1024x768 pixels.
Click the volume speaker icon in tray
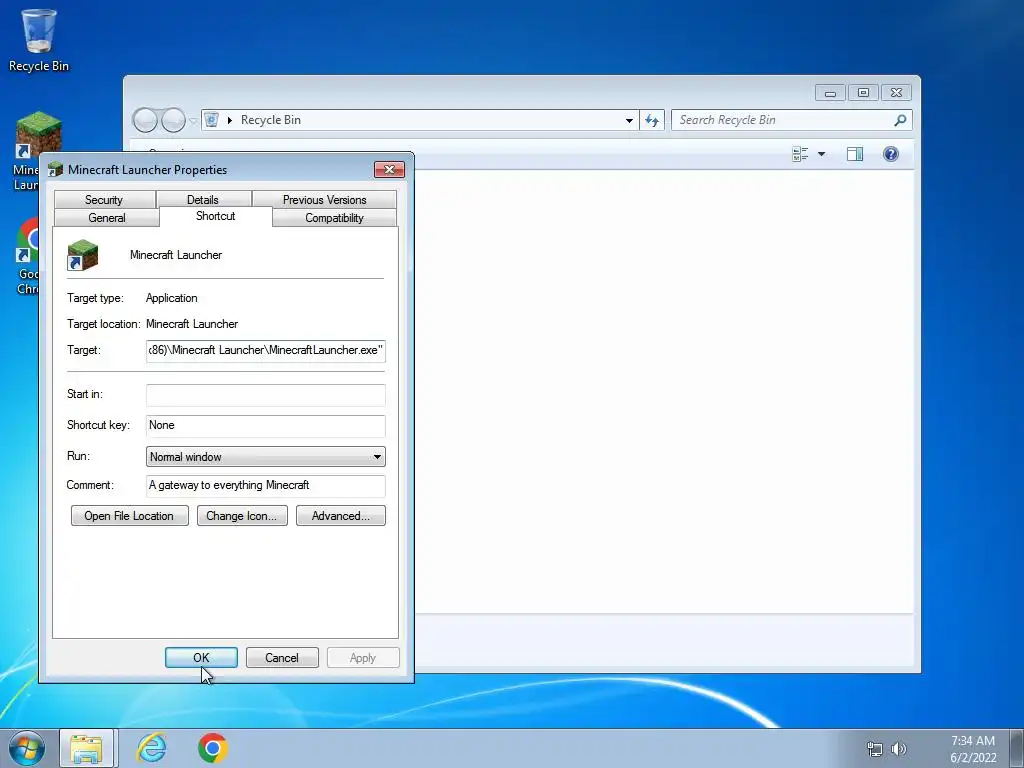(899, 749)
